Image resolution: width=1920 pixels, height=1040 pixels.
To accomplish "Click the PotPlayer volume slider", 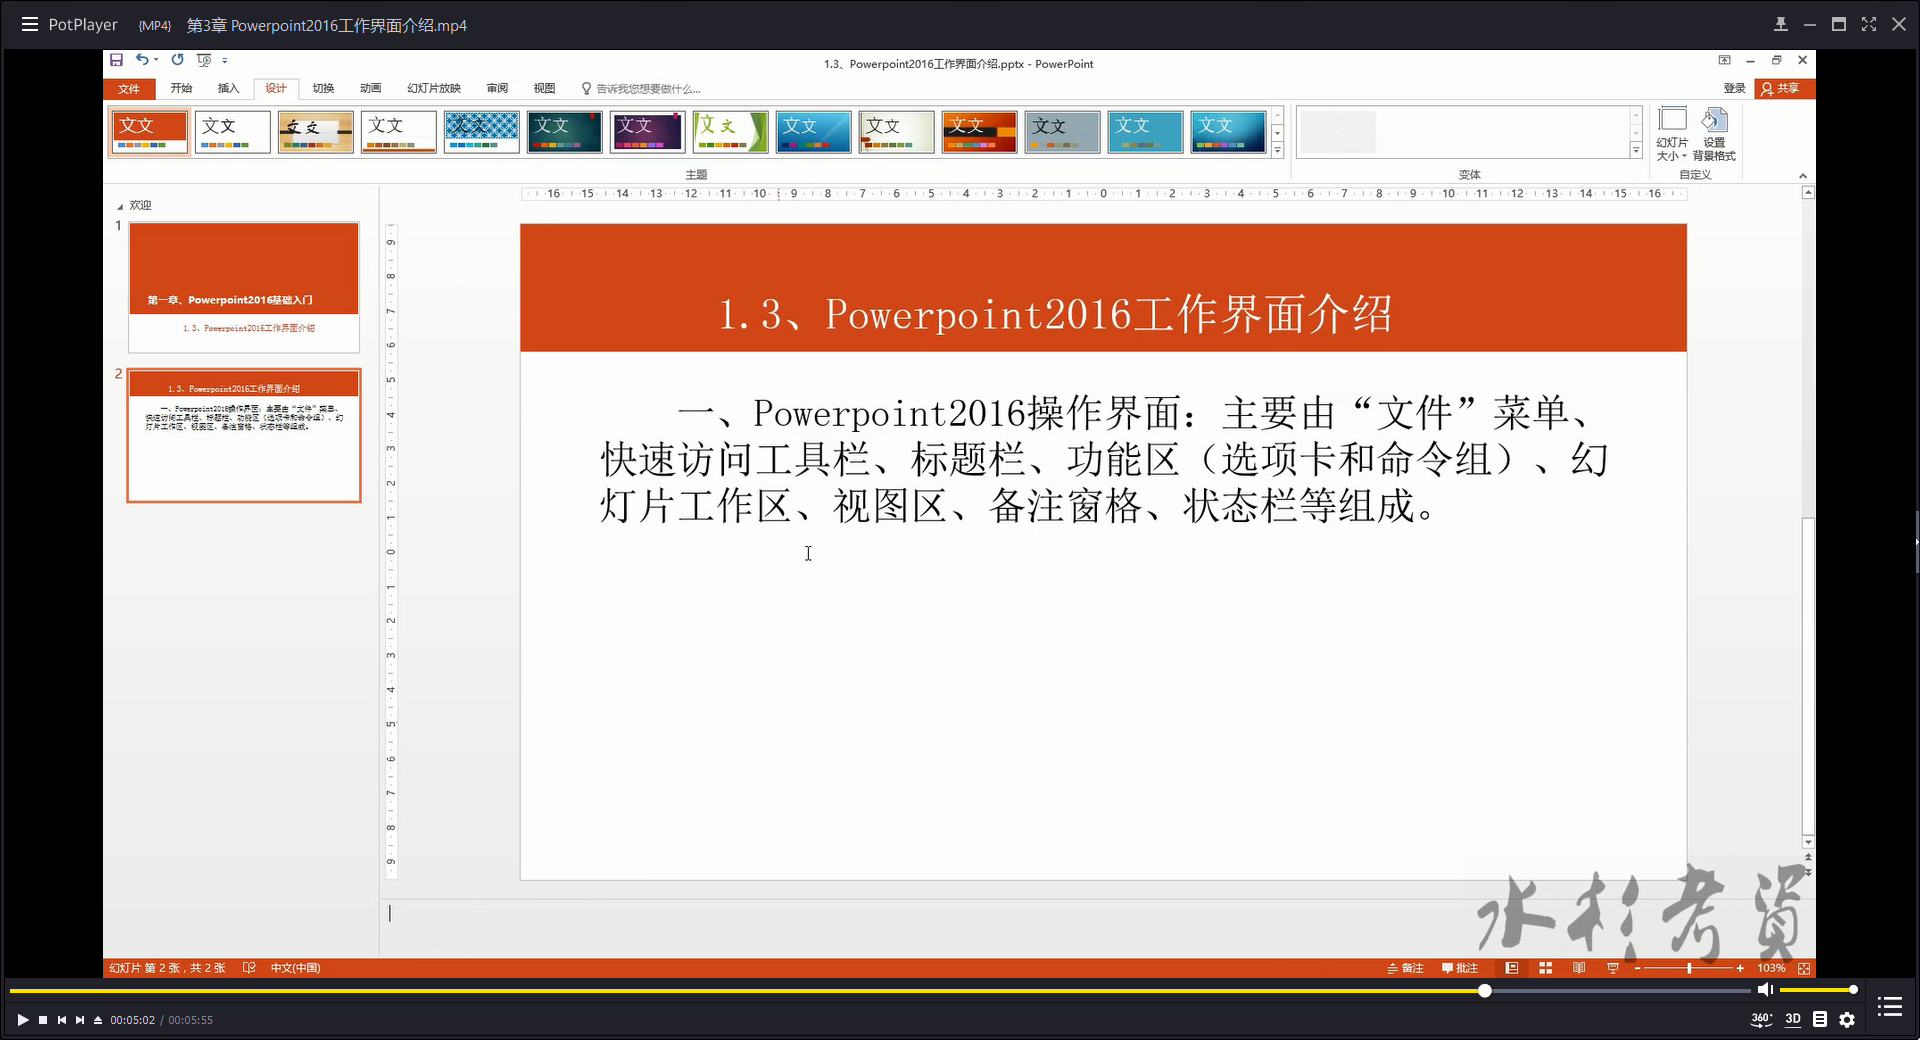I will click(1818, 990).
